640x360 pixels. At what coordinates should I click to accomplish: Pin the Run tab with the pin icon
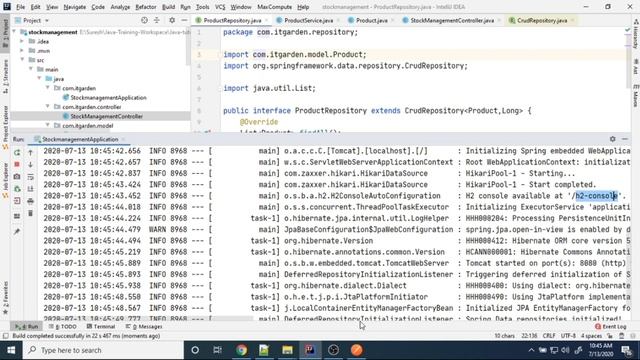pos(17,232)
